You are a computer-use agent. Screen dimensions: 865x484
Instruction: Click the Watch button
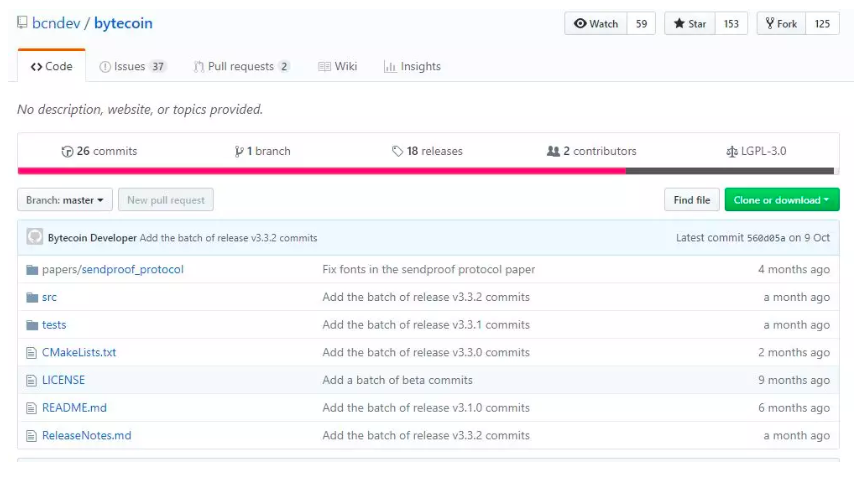[x=596, y=24]
